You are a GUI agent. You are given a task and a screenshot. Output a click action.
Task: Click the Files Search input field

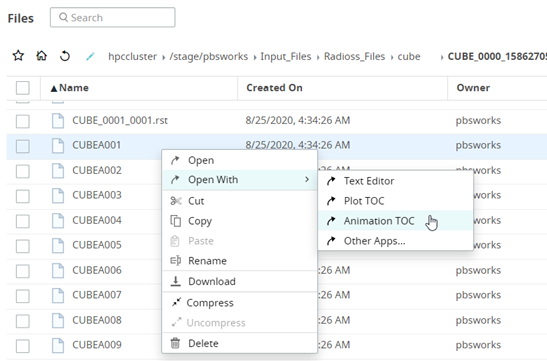point(113,17)
